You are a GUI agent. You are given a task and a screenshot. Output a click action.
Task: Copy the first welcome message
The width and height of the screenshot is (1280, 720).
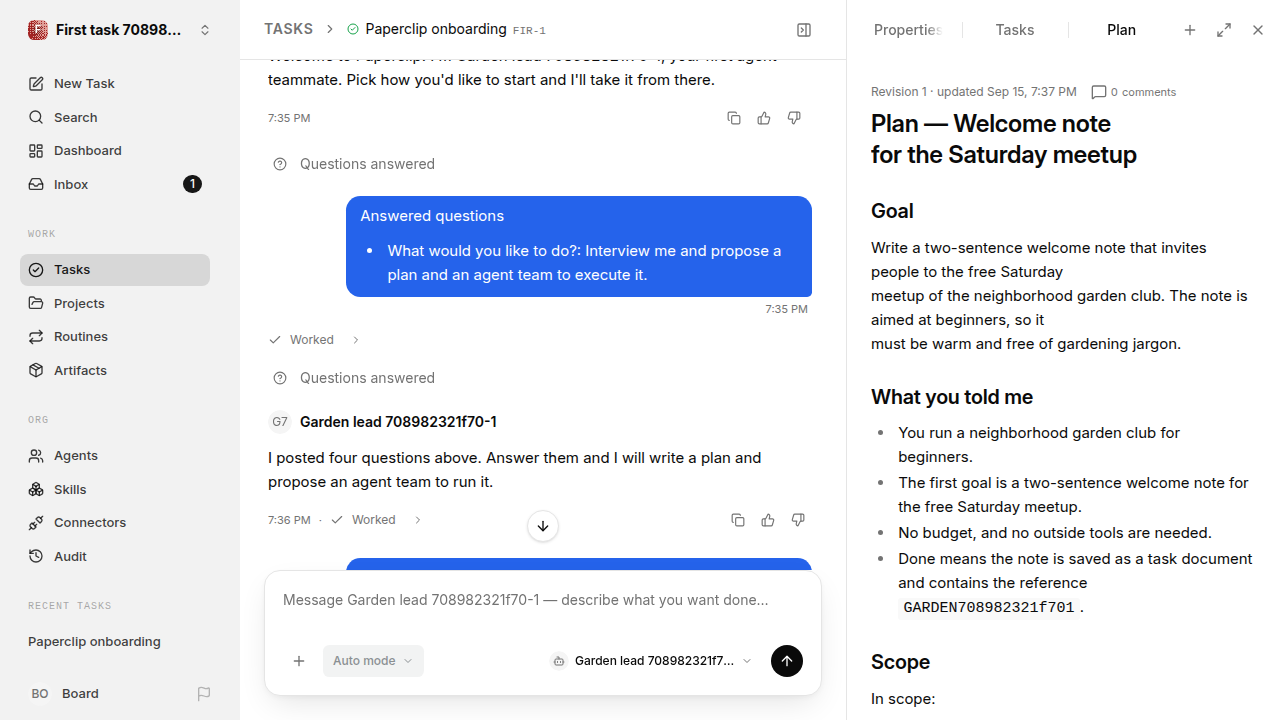click(734, 118)
